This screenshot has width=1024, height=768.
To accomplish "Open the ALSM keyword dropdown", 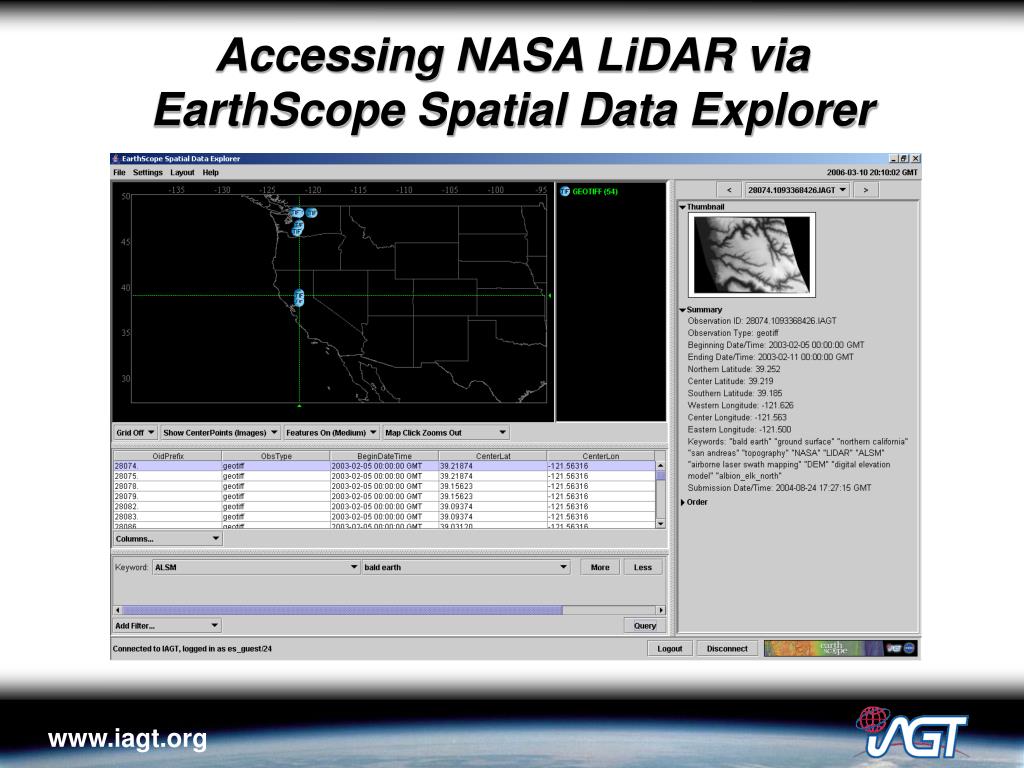I will pyautogui.click(x=256, y=567).
